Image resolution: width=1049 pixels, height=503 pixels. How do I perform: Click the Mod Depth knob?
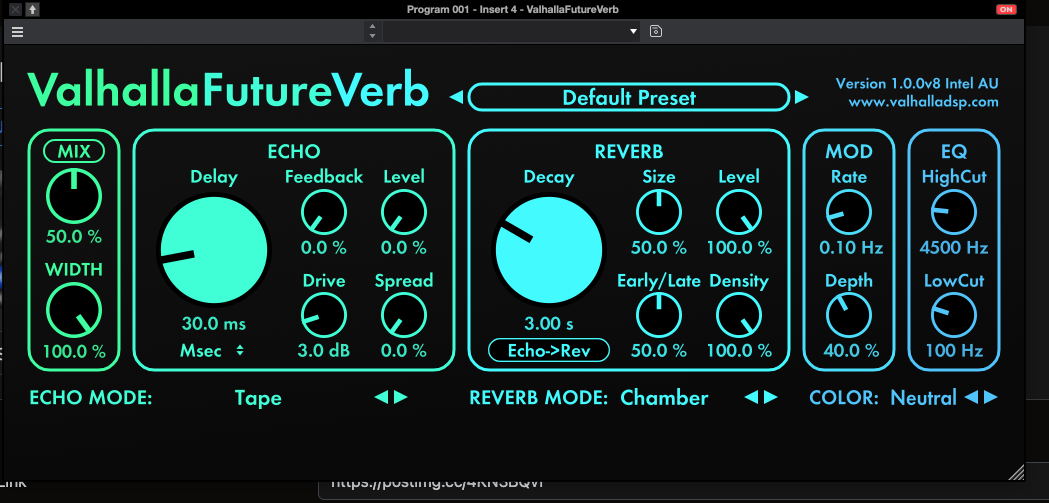pos(849,316)
